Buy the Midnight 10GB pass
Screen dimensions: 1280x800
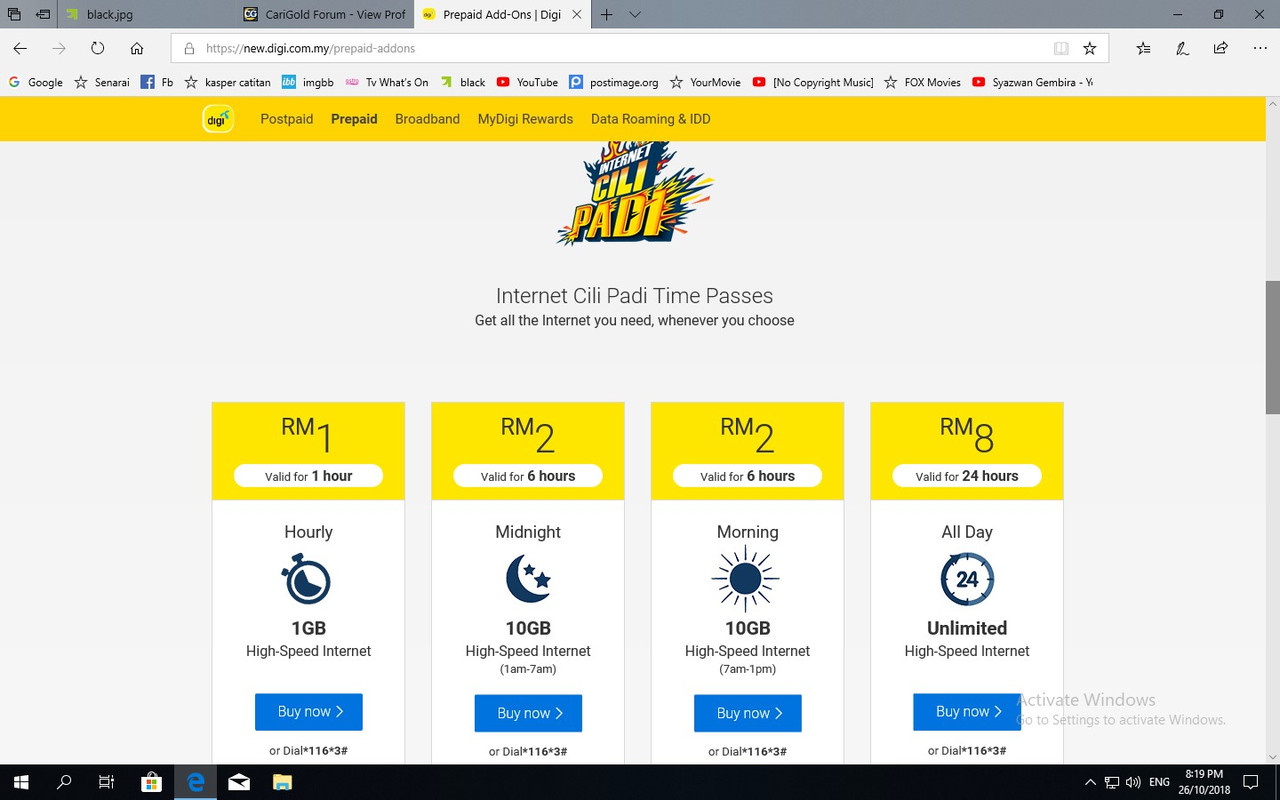tap(528, 713)
